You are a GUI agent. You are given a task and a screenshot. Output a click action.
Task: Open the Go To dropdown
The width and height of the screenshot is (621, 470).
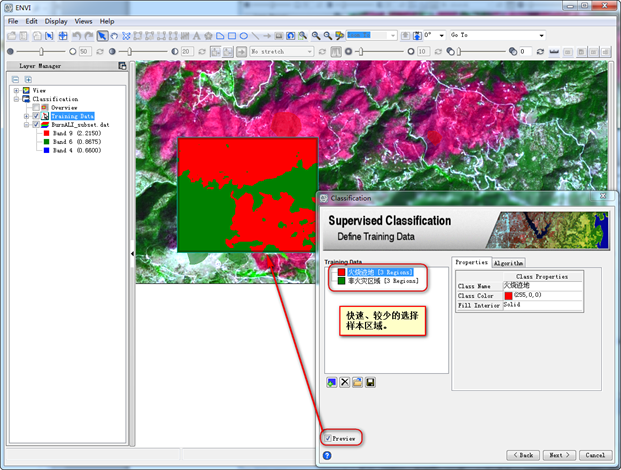[x=541, y=35]
